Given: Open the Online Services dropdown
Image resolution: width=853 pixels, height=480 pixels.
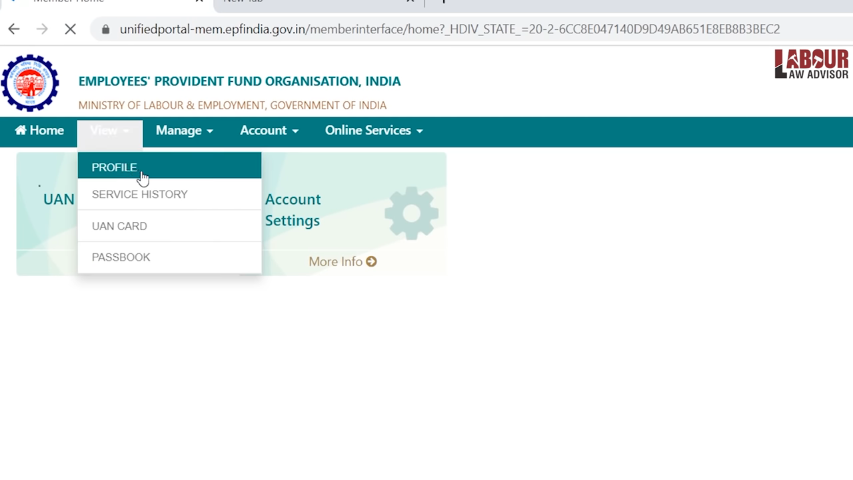Looking at the screenshot, I should click(x=374, y=131).
